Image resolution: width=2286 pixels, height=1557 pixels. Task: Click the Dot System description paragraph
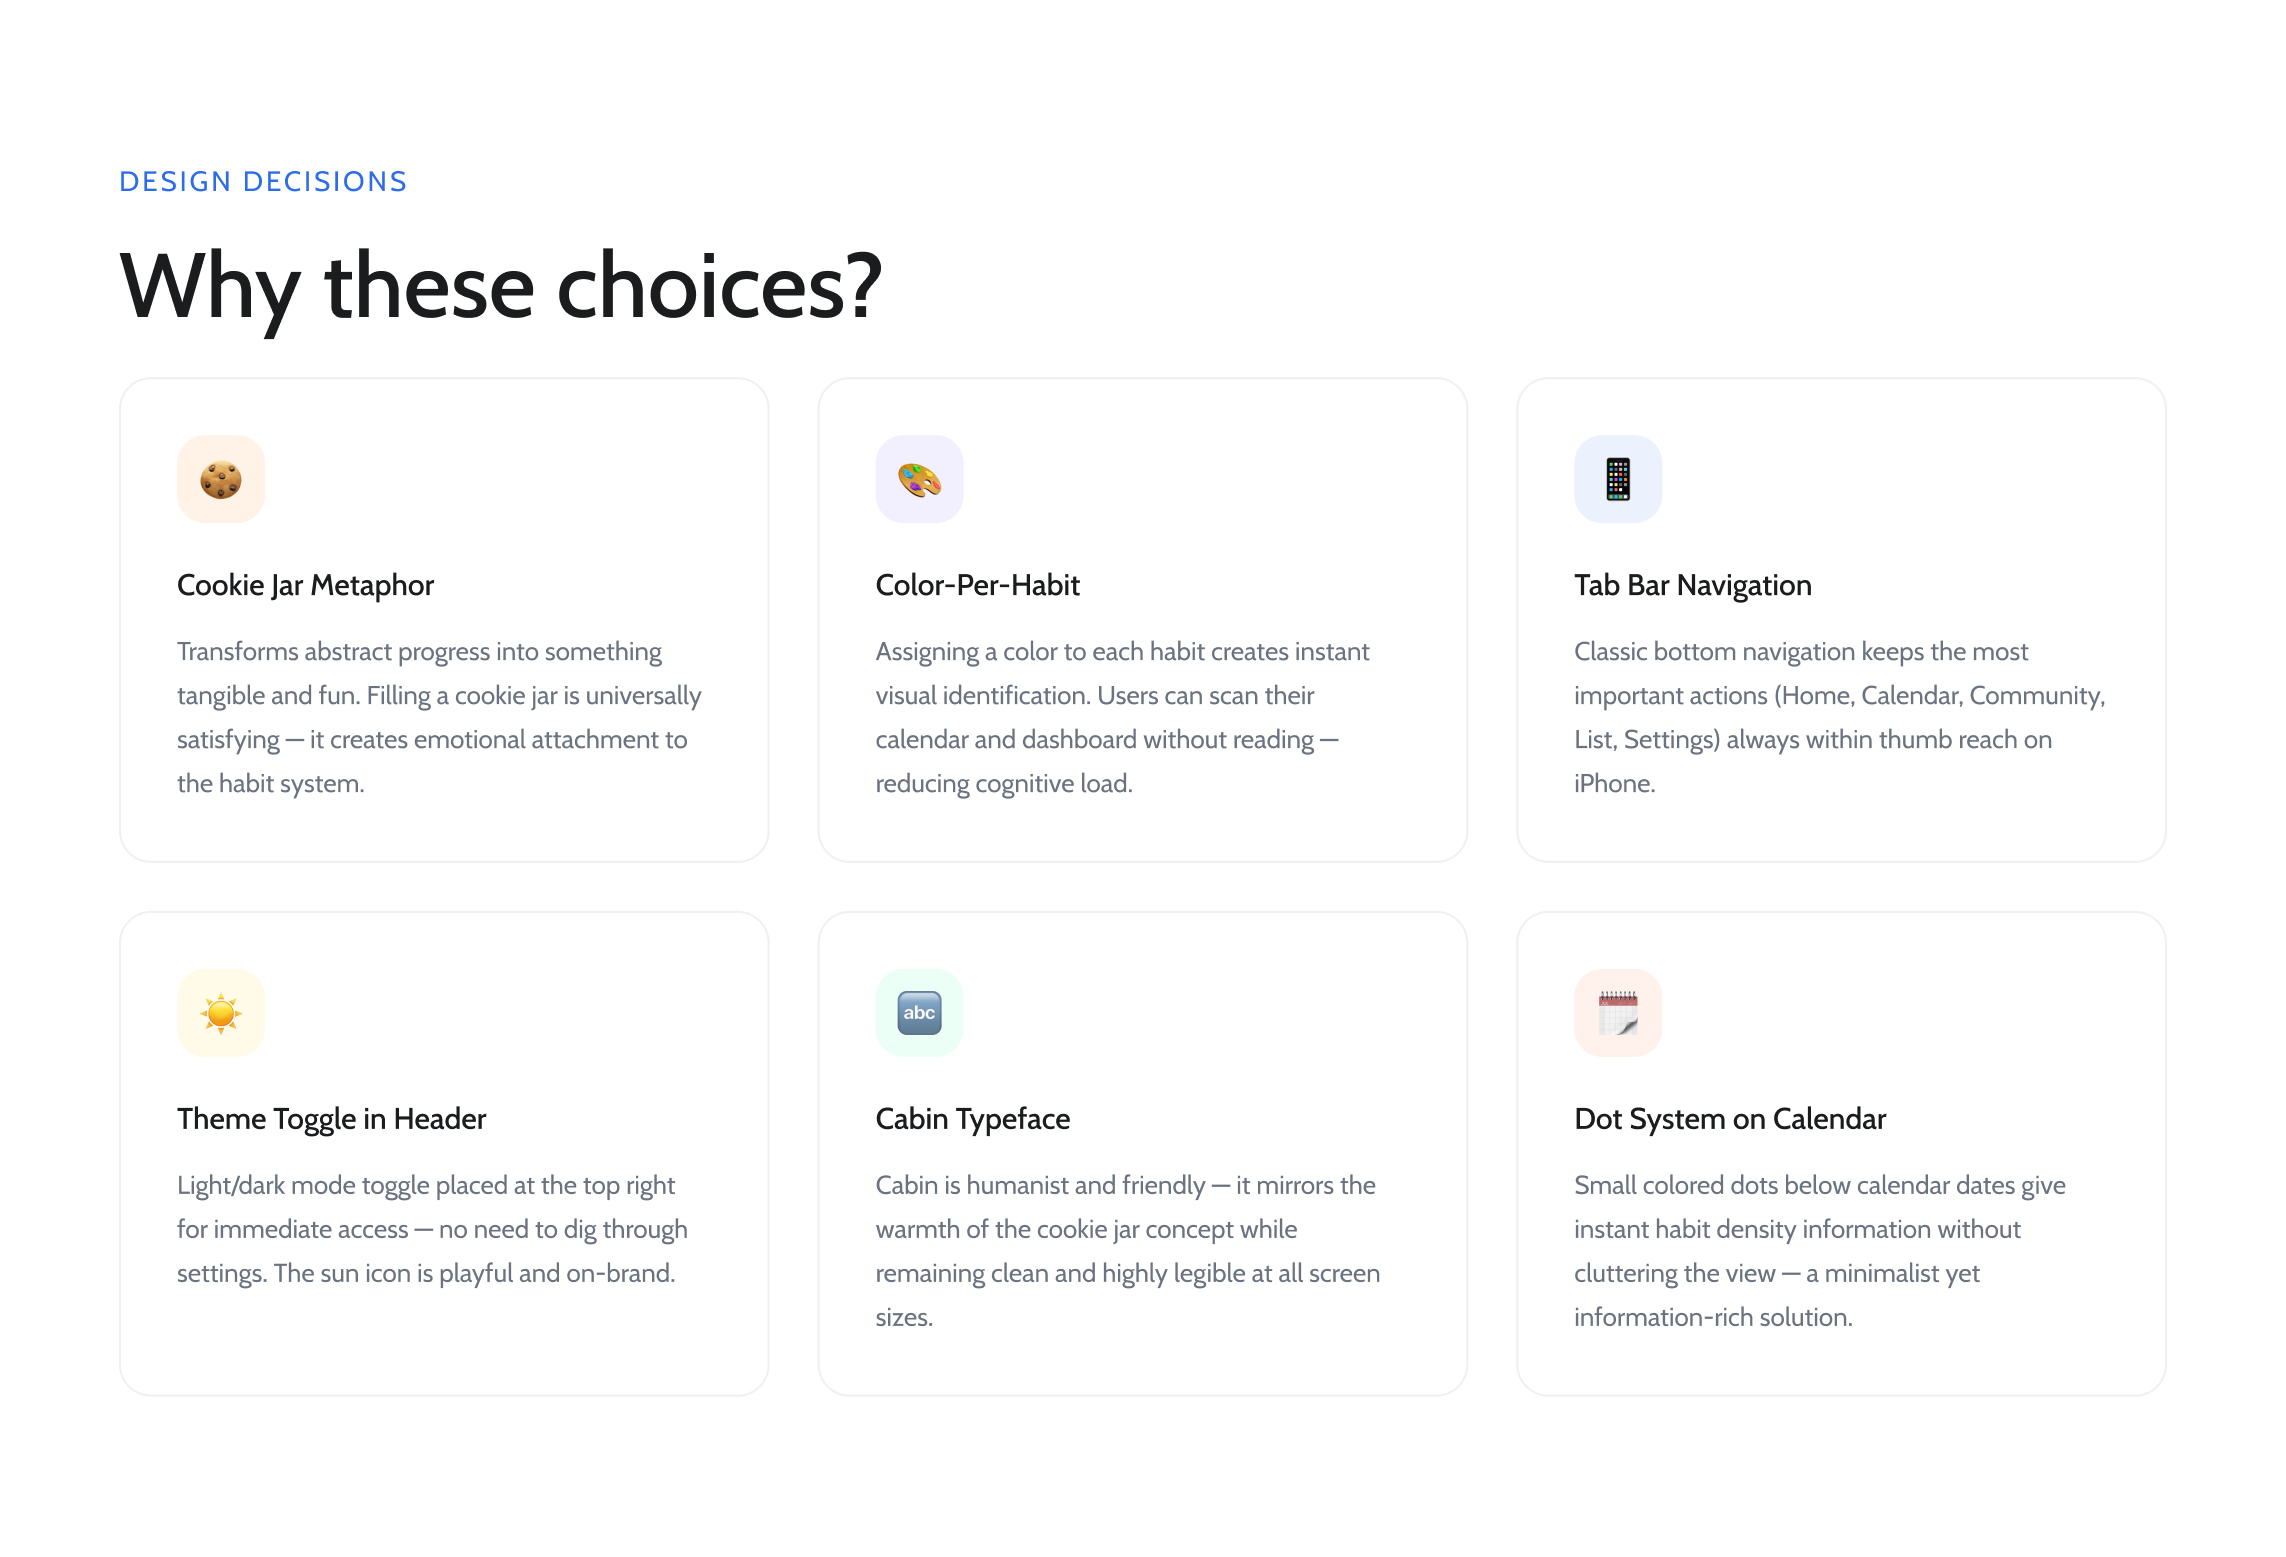point(1819,1251)
